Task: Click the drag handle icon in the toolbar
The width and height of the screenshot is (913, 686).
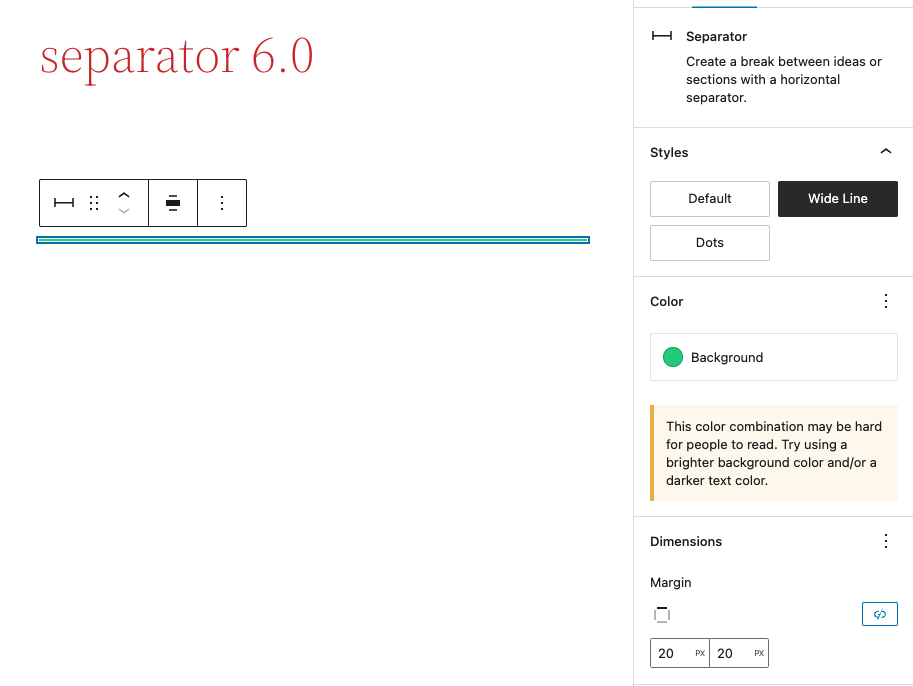Action: pos(94,202)
